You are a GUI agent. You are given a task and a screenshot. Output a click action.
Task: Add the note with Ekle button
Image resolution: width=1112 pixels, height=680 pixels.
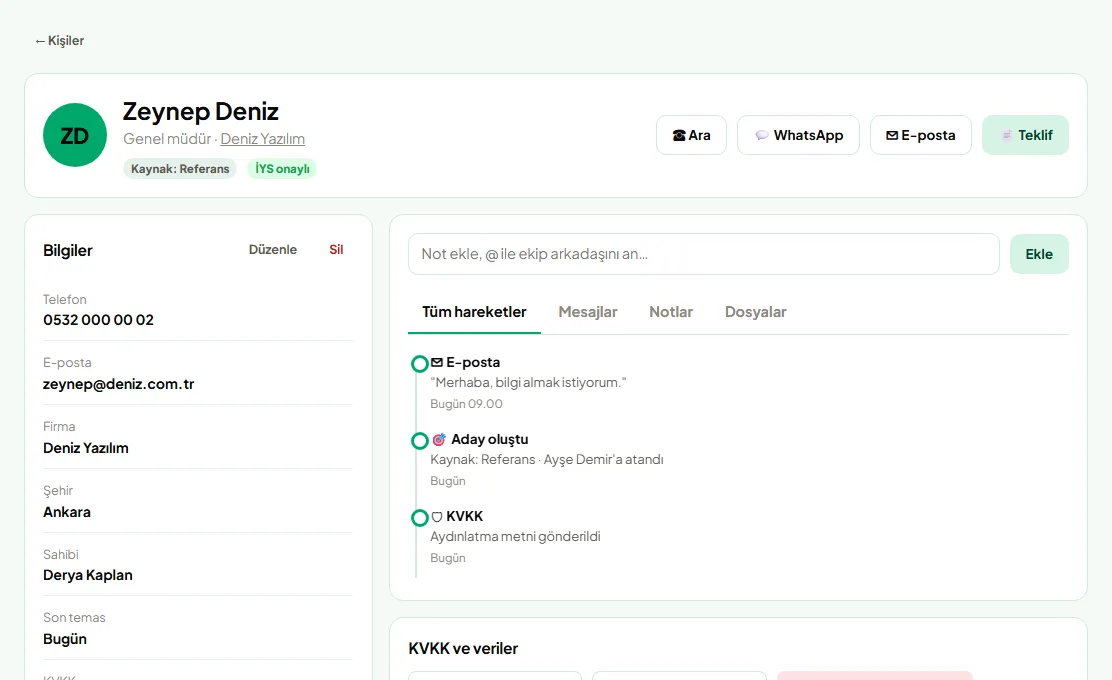tap(1039, 254)
